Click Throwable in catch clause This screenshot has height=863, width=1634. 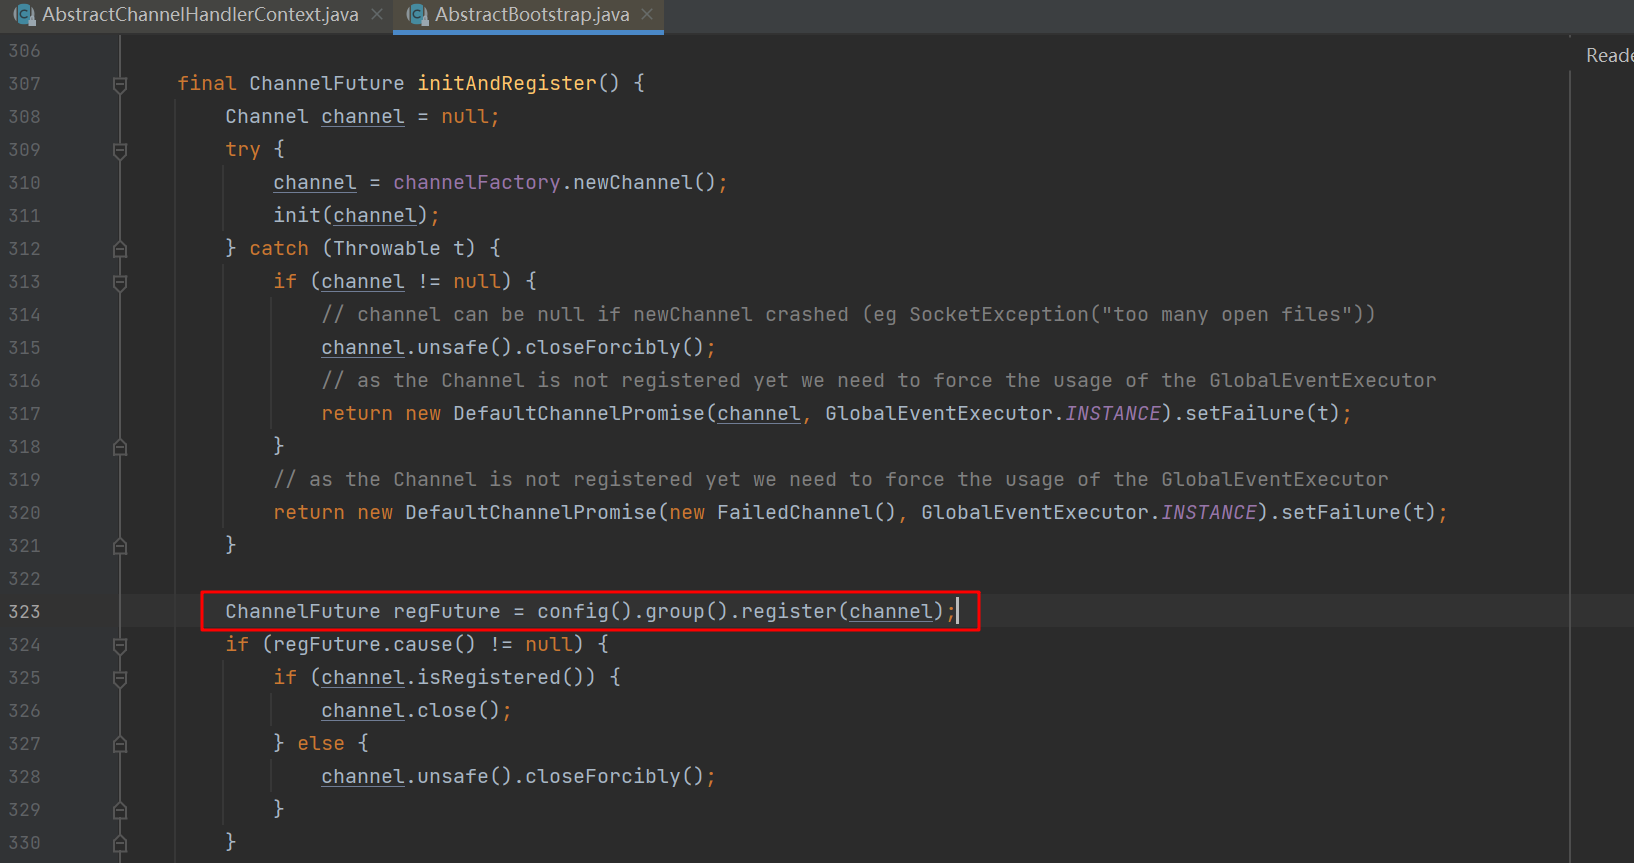[387, 249]
